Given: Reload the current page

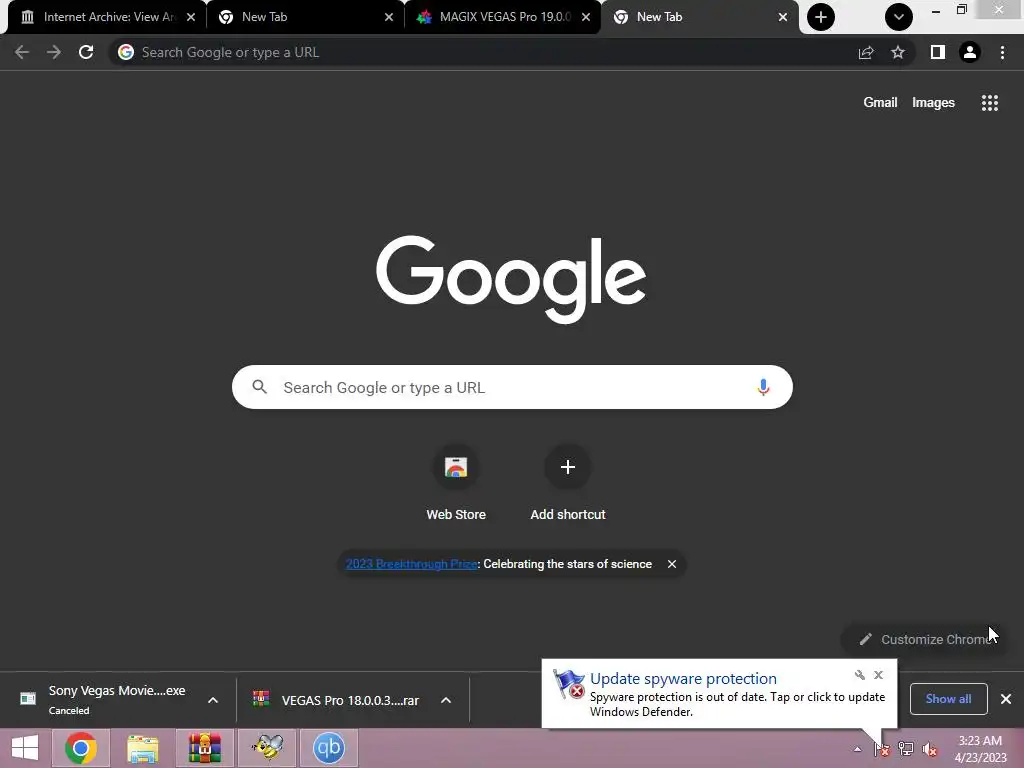Looking at the screenshot, I should coord(86,52).
